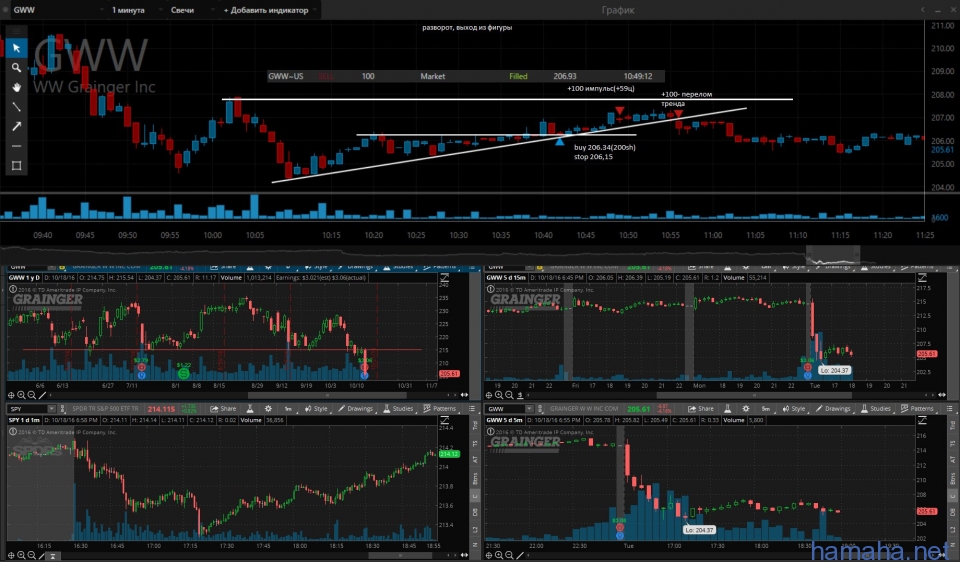Zoom in on GWW 5d 15m chart
The height and width of the screenshot is (562, 960).
[499, 395]
